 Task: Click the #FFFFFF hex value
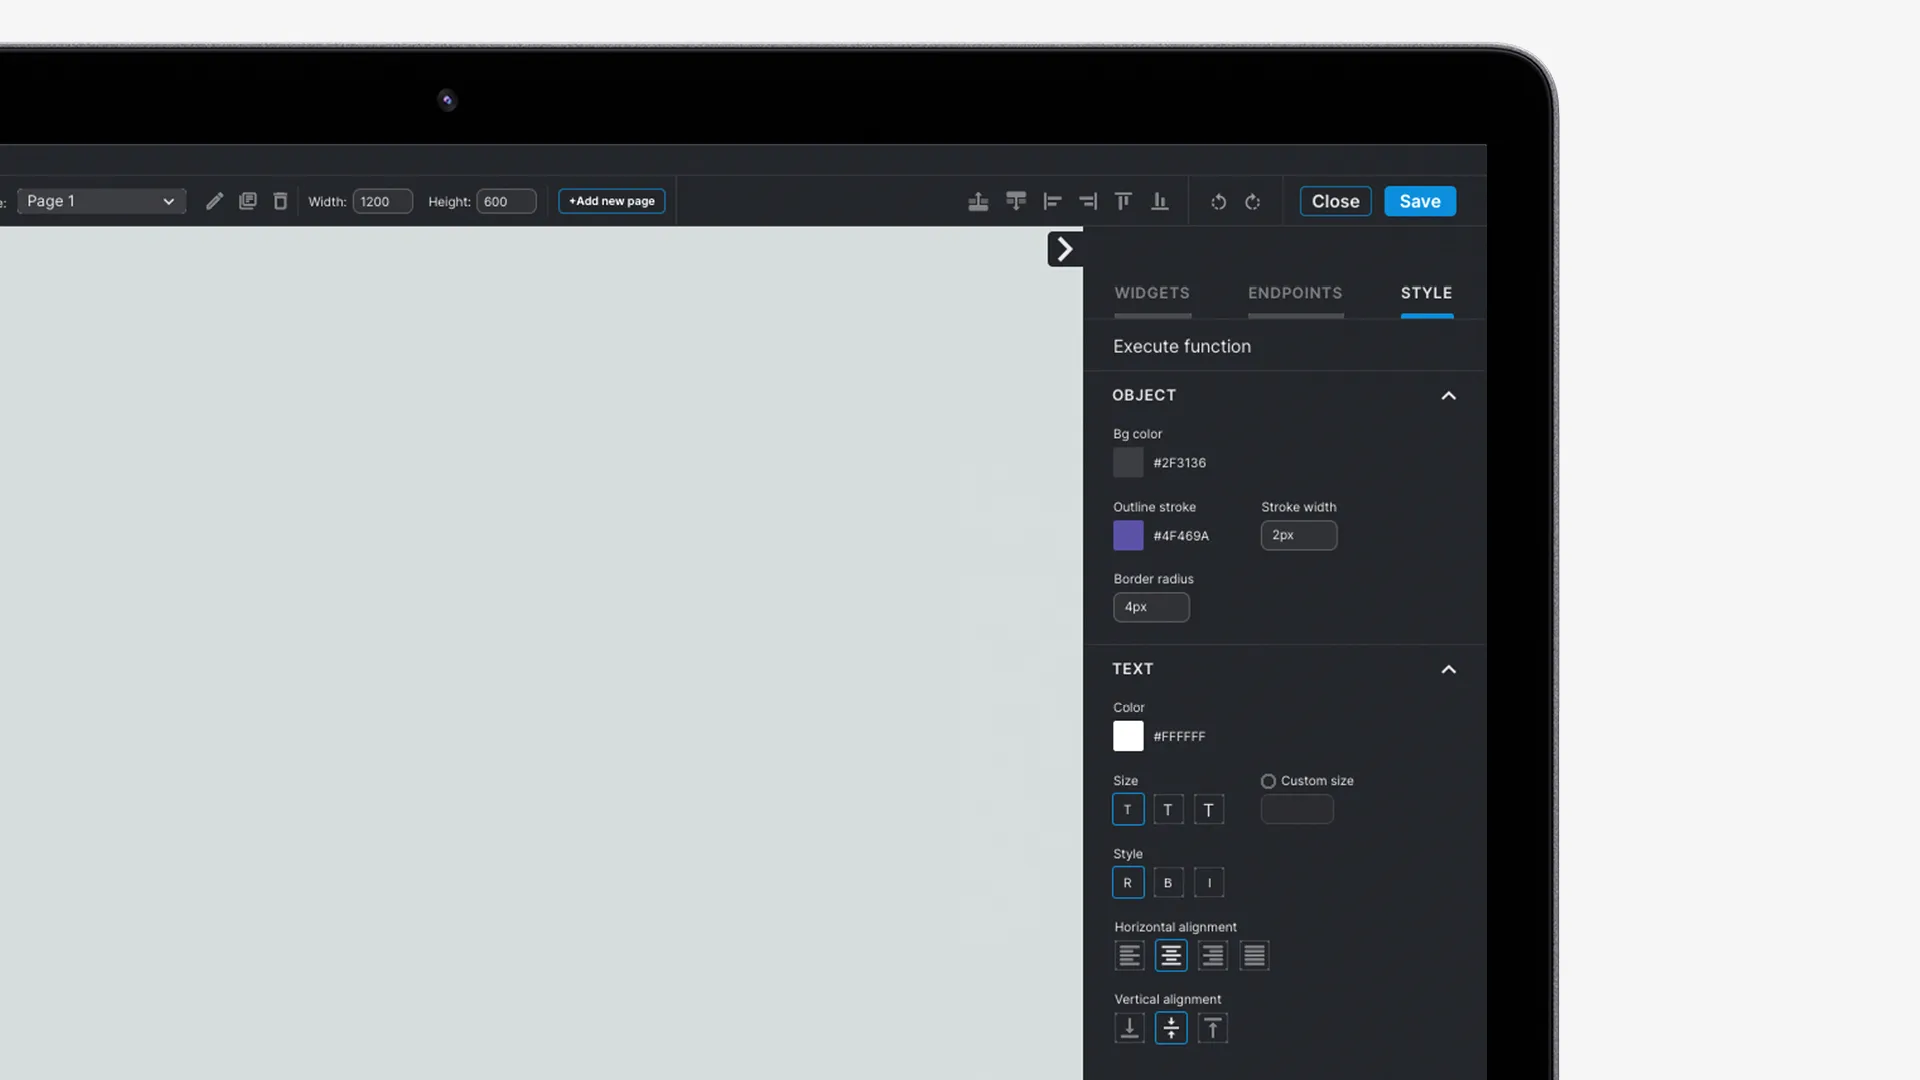pos(1179,737)
